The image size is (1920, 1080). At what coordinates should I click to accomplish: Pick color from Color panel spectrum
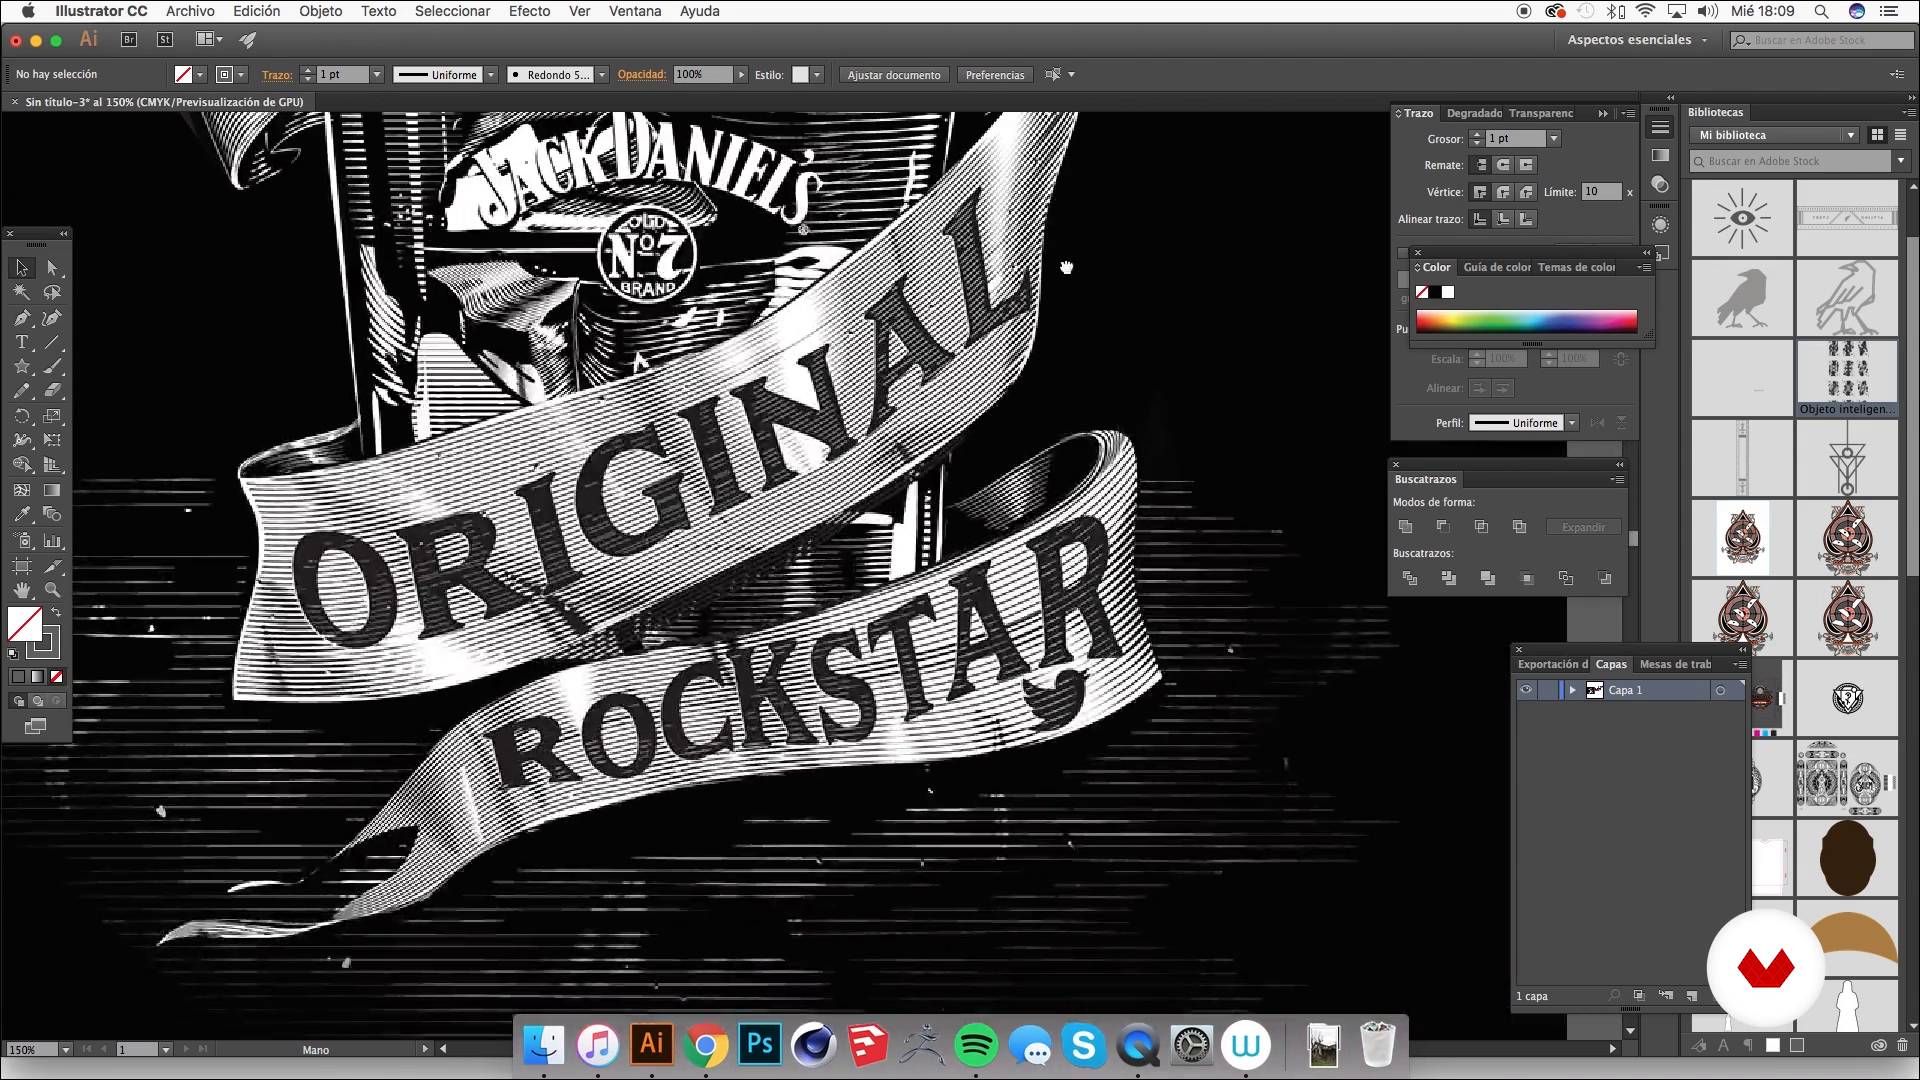tap(1526, 321)
